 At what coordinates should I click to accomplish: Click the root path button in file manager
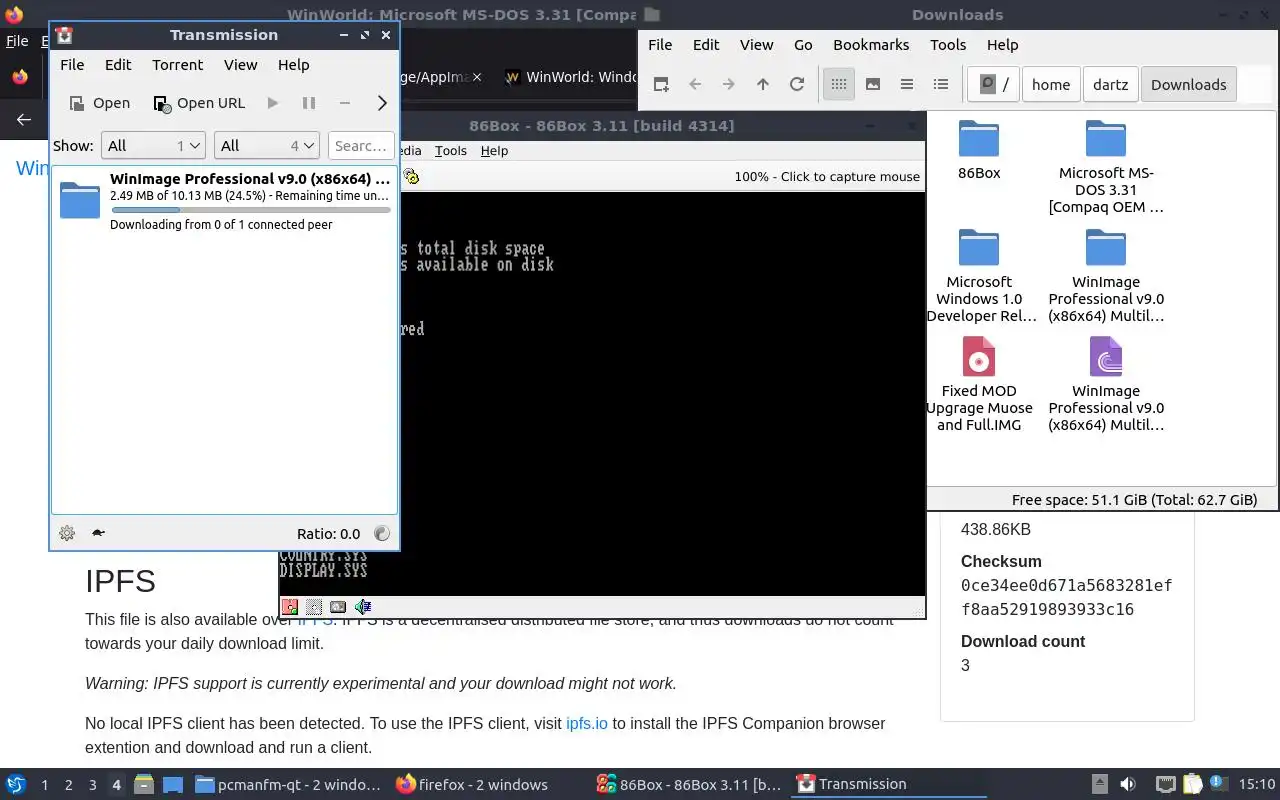tap(993, 84)
